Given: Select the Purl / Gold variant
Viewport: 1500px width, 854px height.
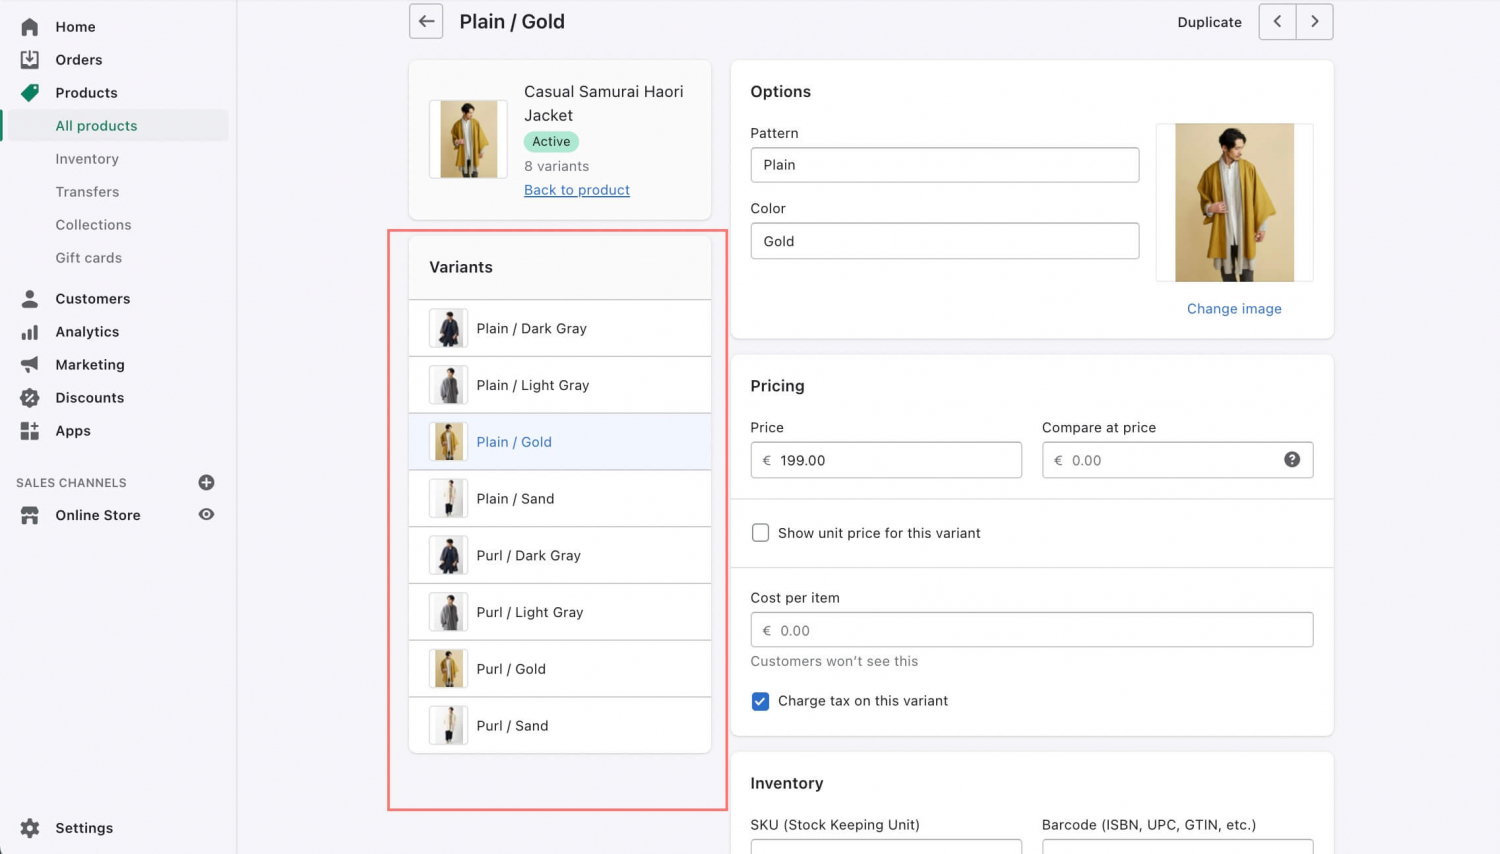Looking at the screenshot, I should tap(511, 668).
